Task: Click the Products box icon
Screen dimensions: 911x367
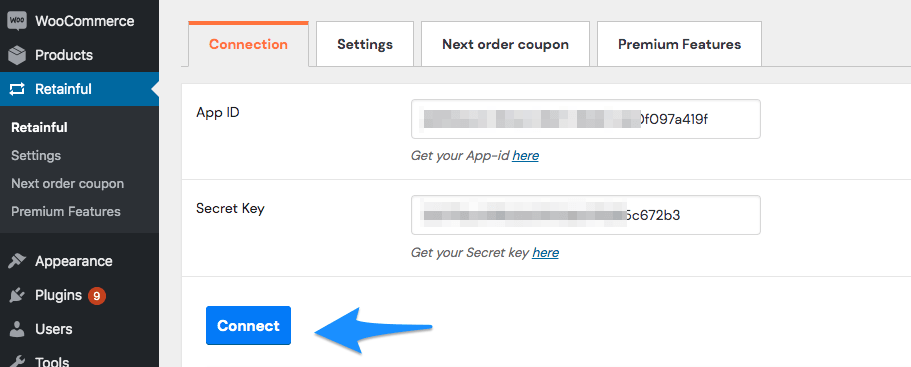Action: (17, 55)
